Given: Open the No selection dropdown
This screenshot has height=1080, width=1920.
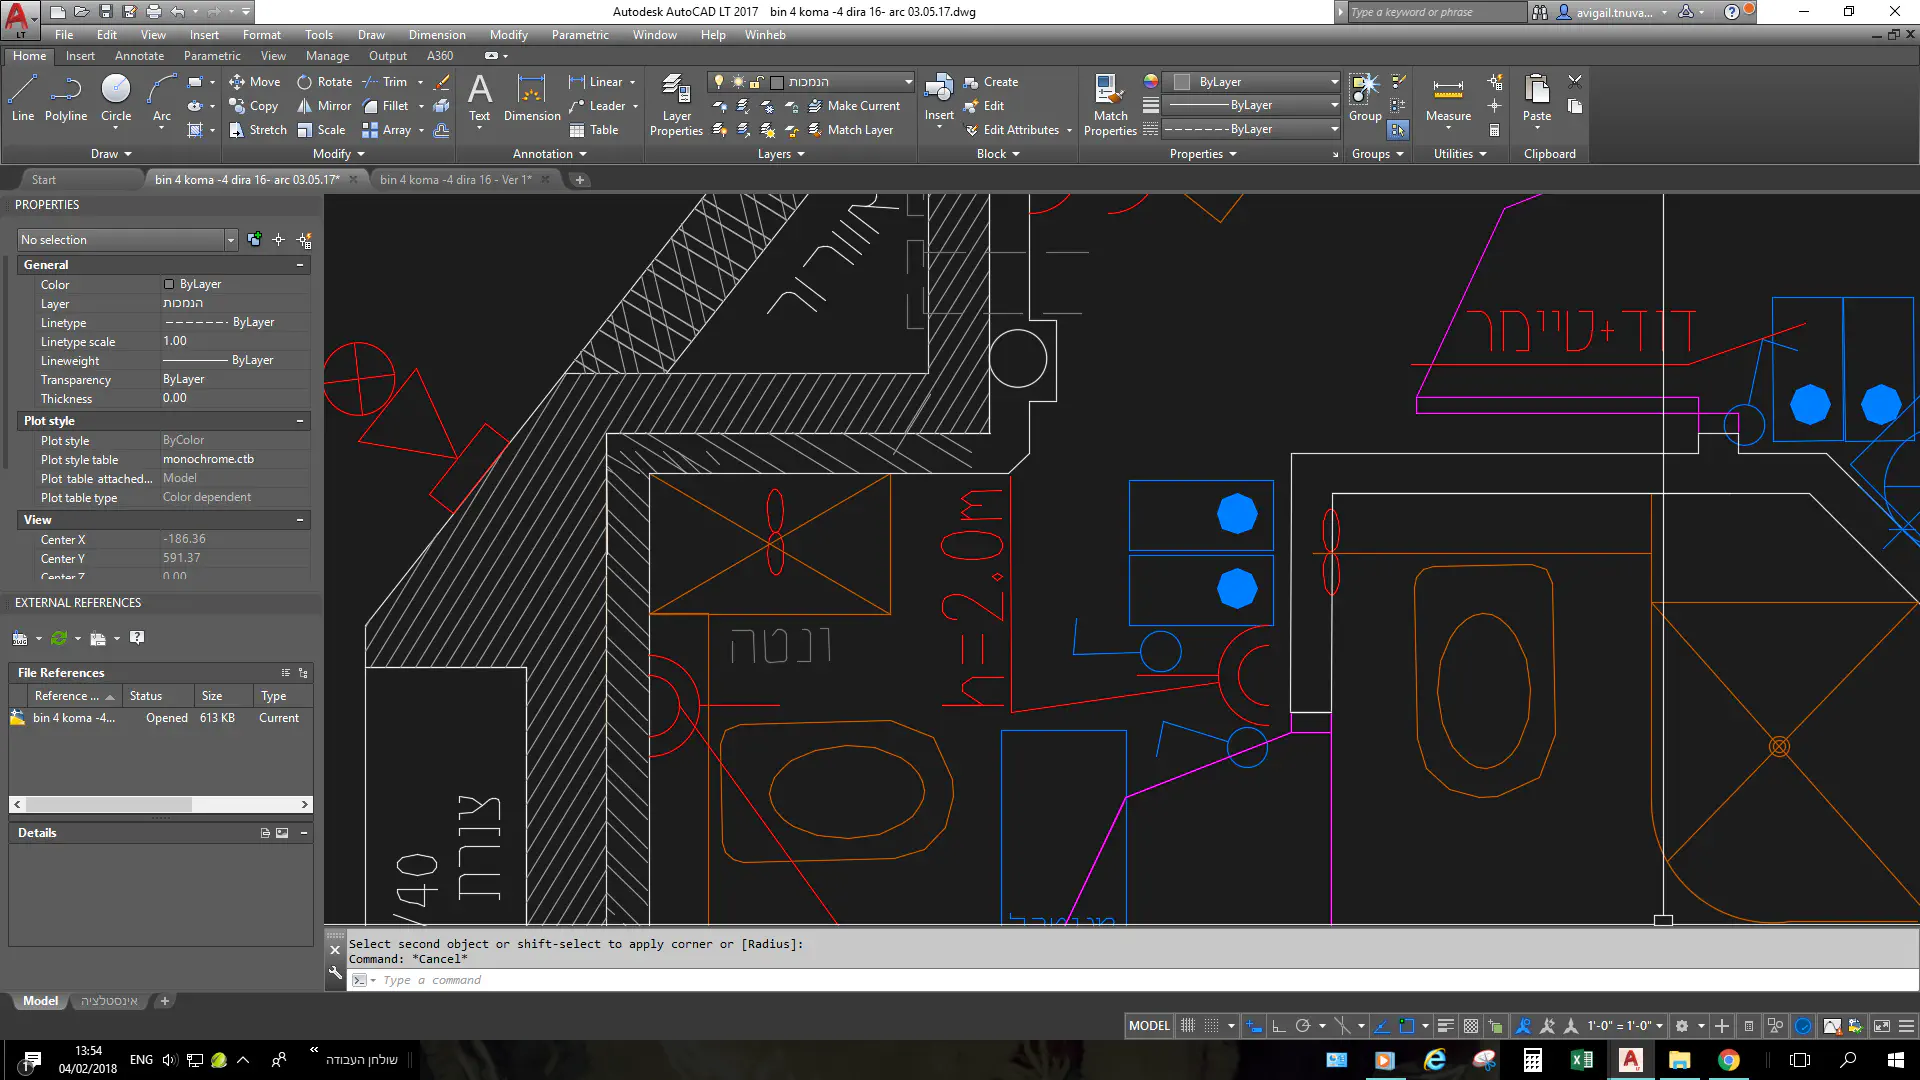Looking at the screenshot, I should (x=230, y=240).
